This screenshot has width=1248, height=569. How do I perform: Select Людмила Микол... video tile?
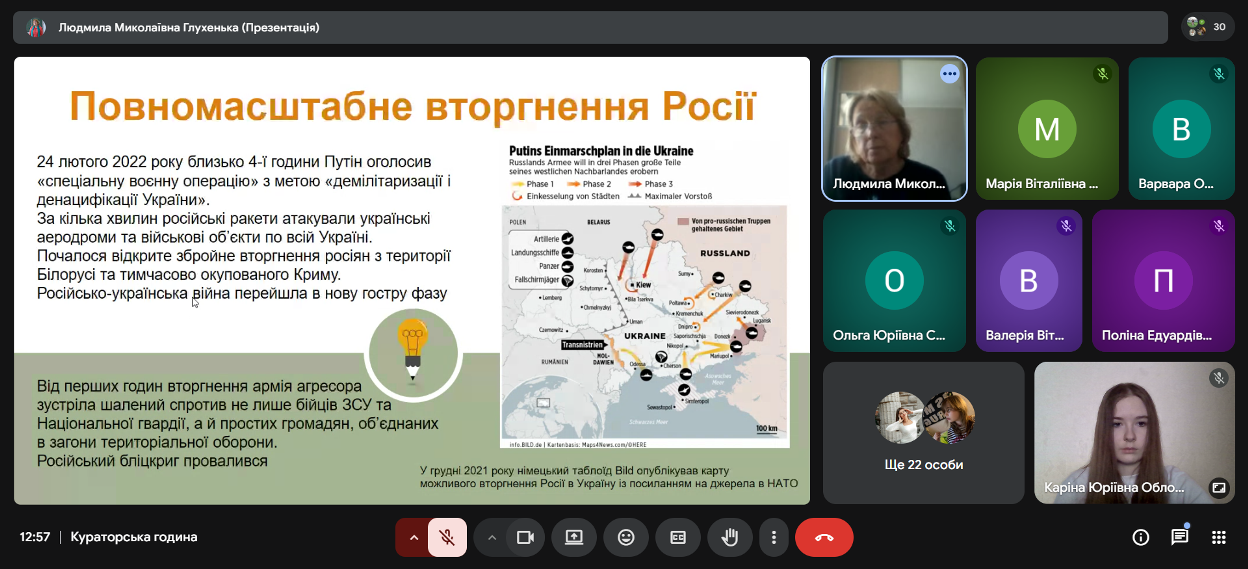click(x=895, y=129)
